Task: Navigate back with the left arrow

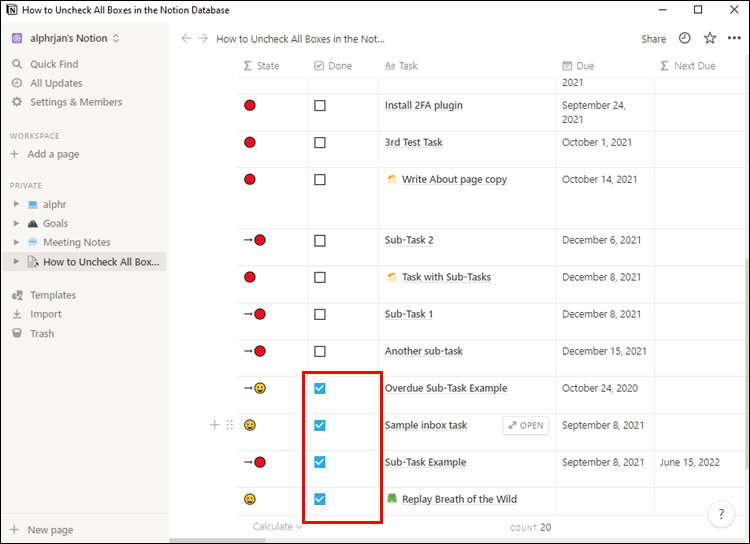Action: (185, 39)
